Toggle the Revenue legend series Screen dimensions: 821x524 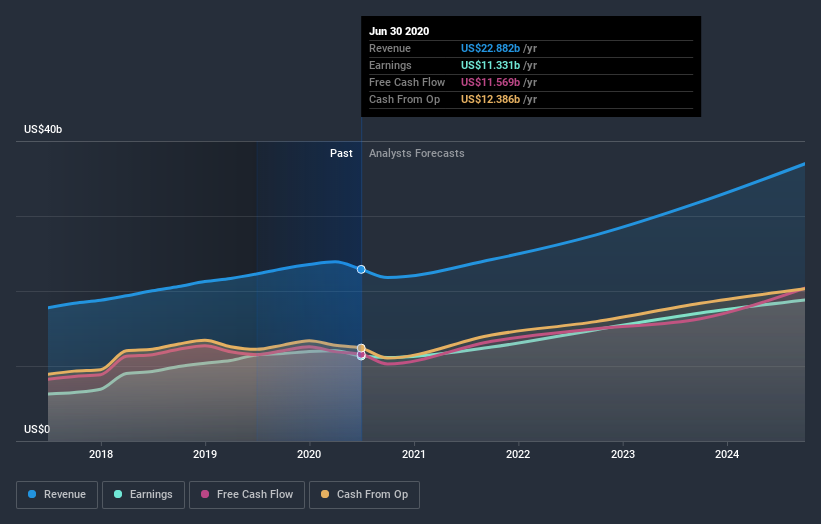(57, 495)
